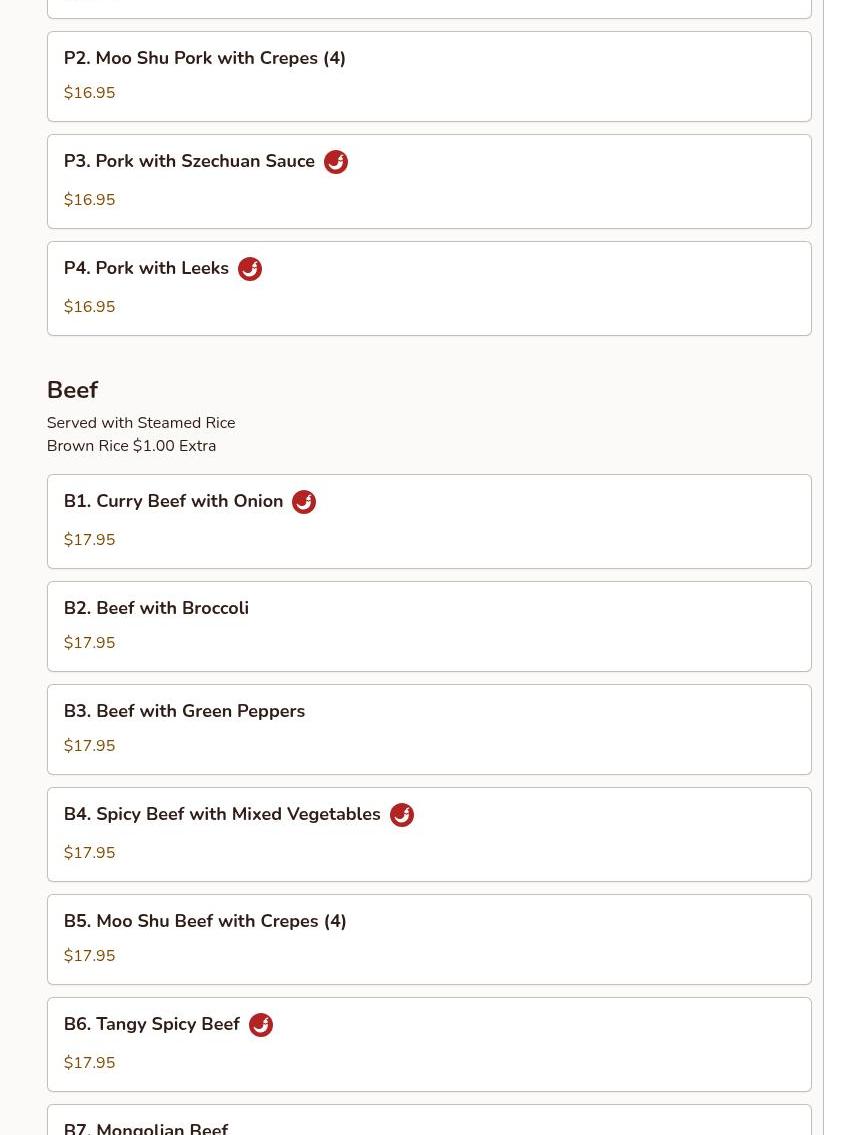Viewport: 844px width, 1135px height.
Task: Click chili icon on Curry Beef with Onion
Action: [x=304, y=502]
